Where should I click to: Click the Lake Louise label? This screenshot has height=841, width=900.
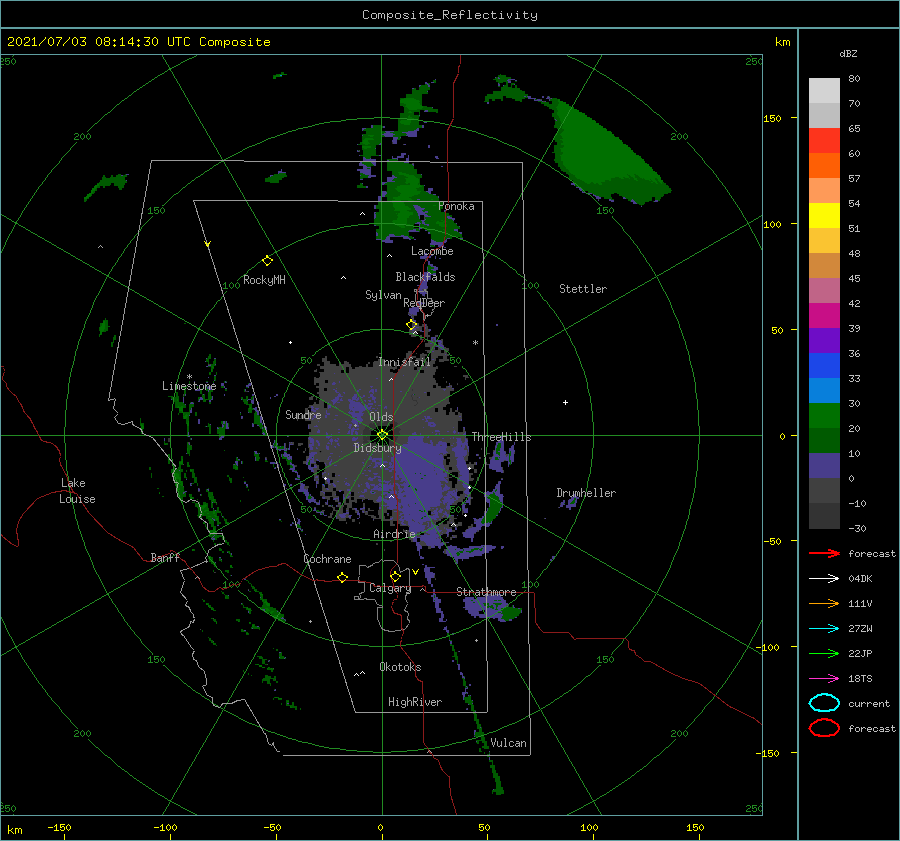pos(77,491)
